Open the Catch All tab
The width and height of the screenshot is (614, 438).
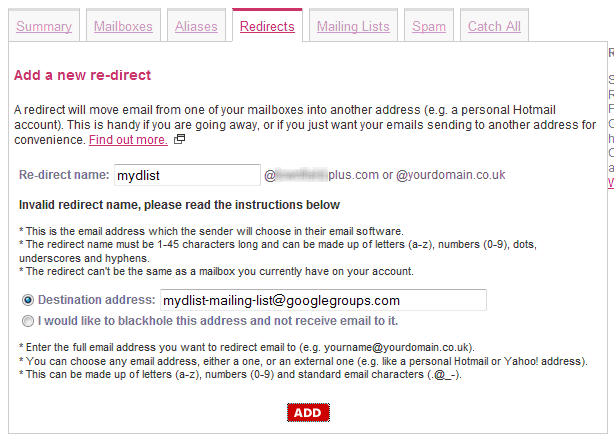[494, 26]
